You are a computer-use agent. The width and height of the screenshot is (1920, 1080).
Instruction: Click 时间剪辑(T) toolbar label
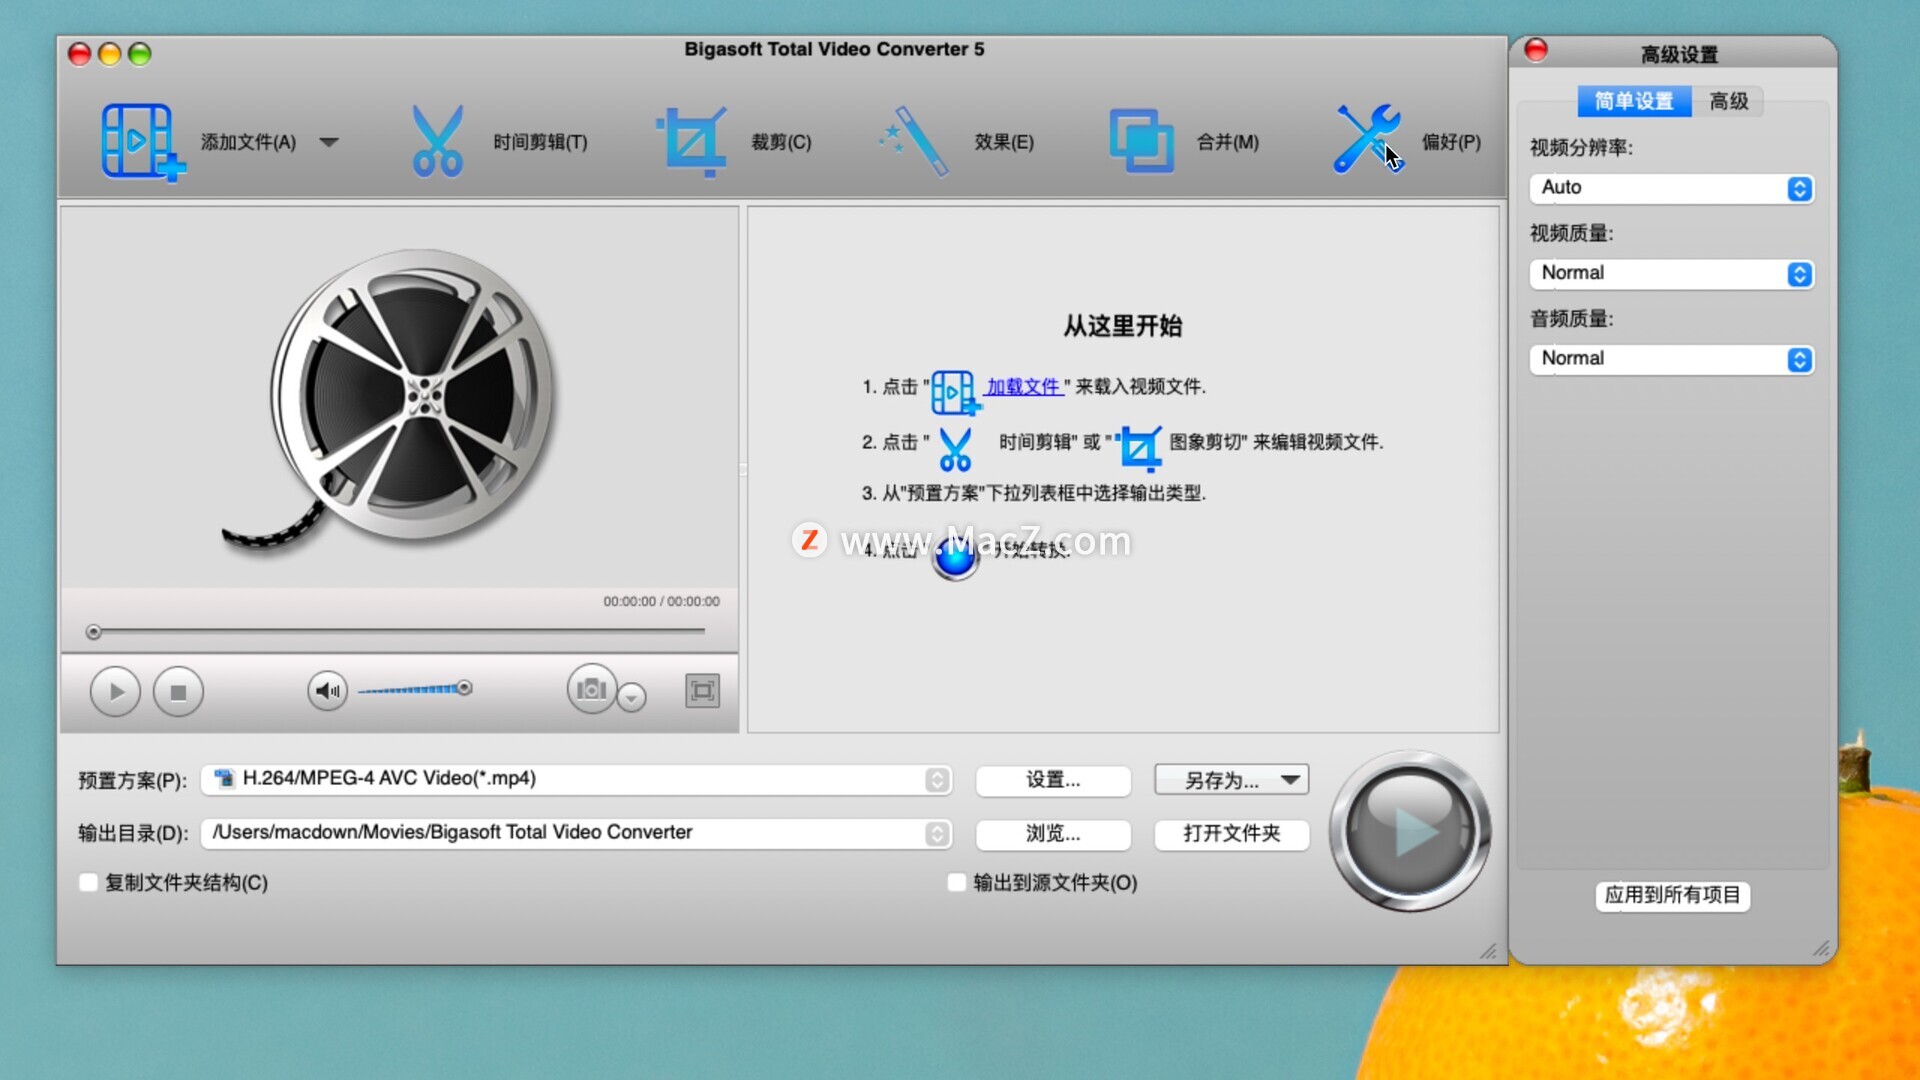coord(540,142)
